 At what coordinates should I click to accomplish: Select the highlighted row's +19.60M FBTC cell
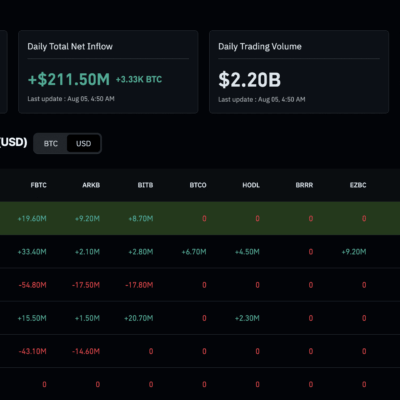32,219
